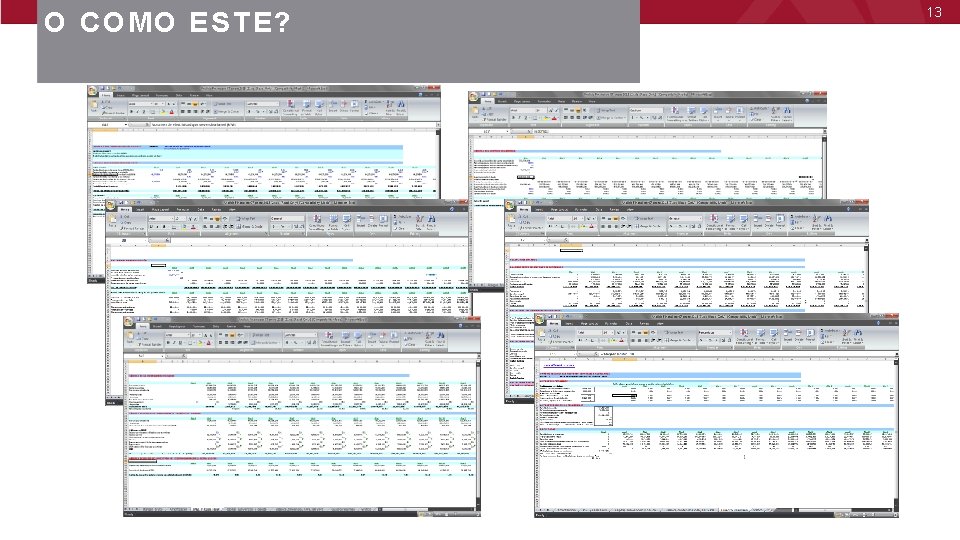Image resolution: width=960 pixels, height=540 pixels.
Task: Switch to Review tab in bottom-right Excel window
Action: [645, 323]
